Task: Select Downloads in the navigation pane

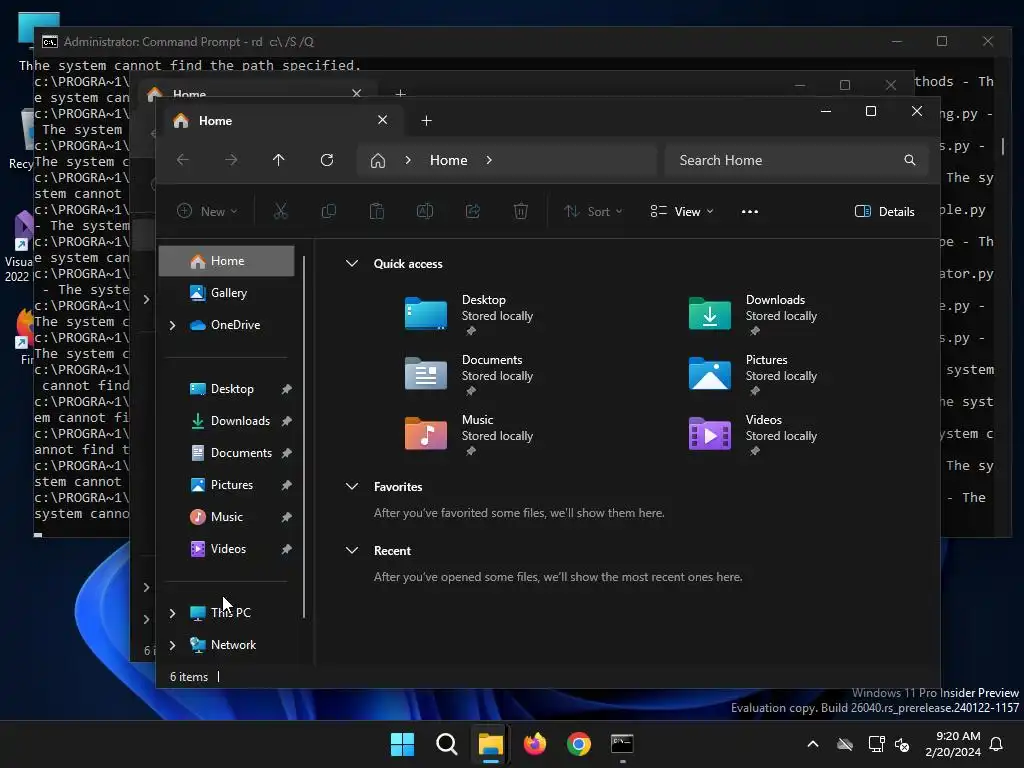Action: [x=227, y=421]
